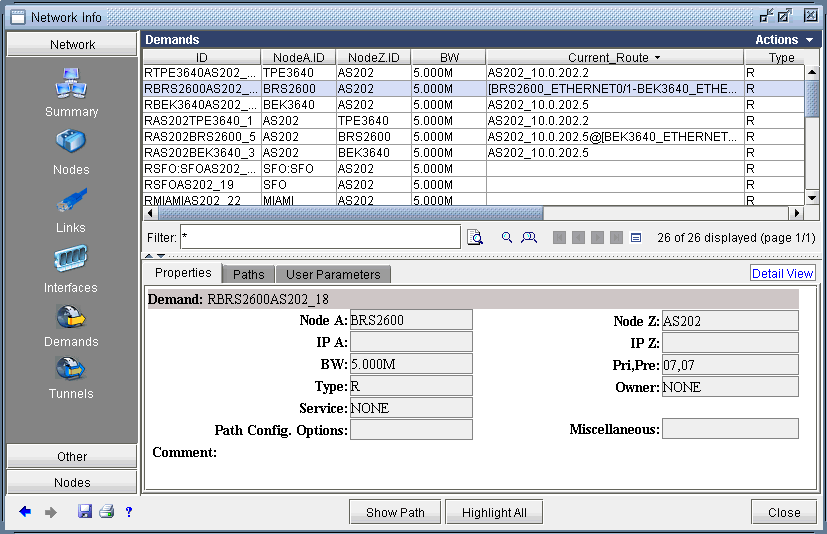Open the Detail View link
Image resolution: width=827 pixels, height=534 pixels.
(x=783, y=273)
